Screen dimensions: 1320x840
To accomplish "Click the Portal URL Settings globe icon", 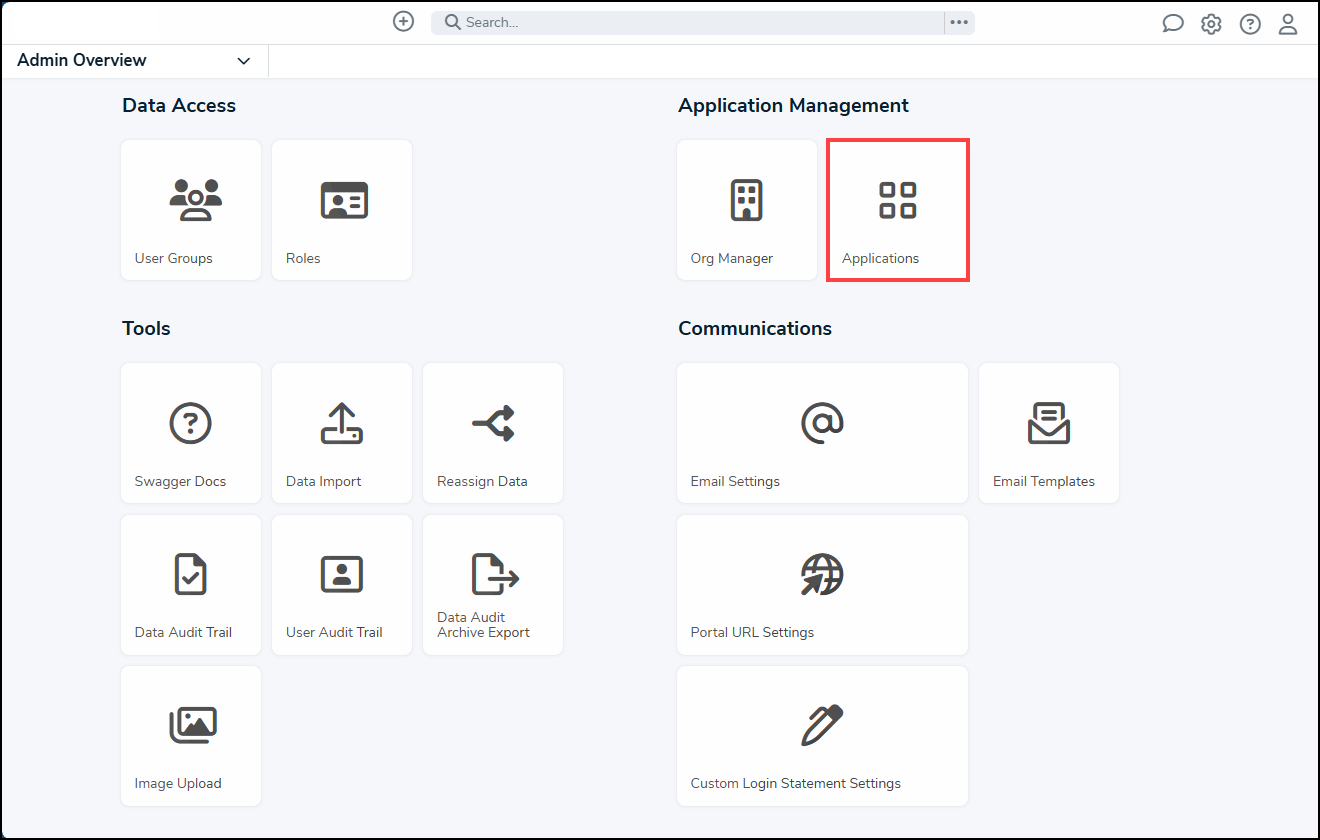I will [x=822, y=574].
